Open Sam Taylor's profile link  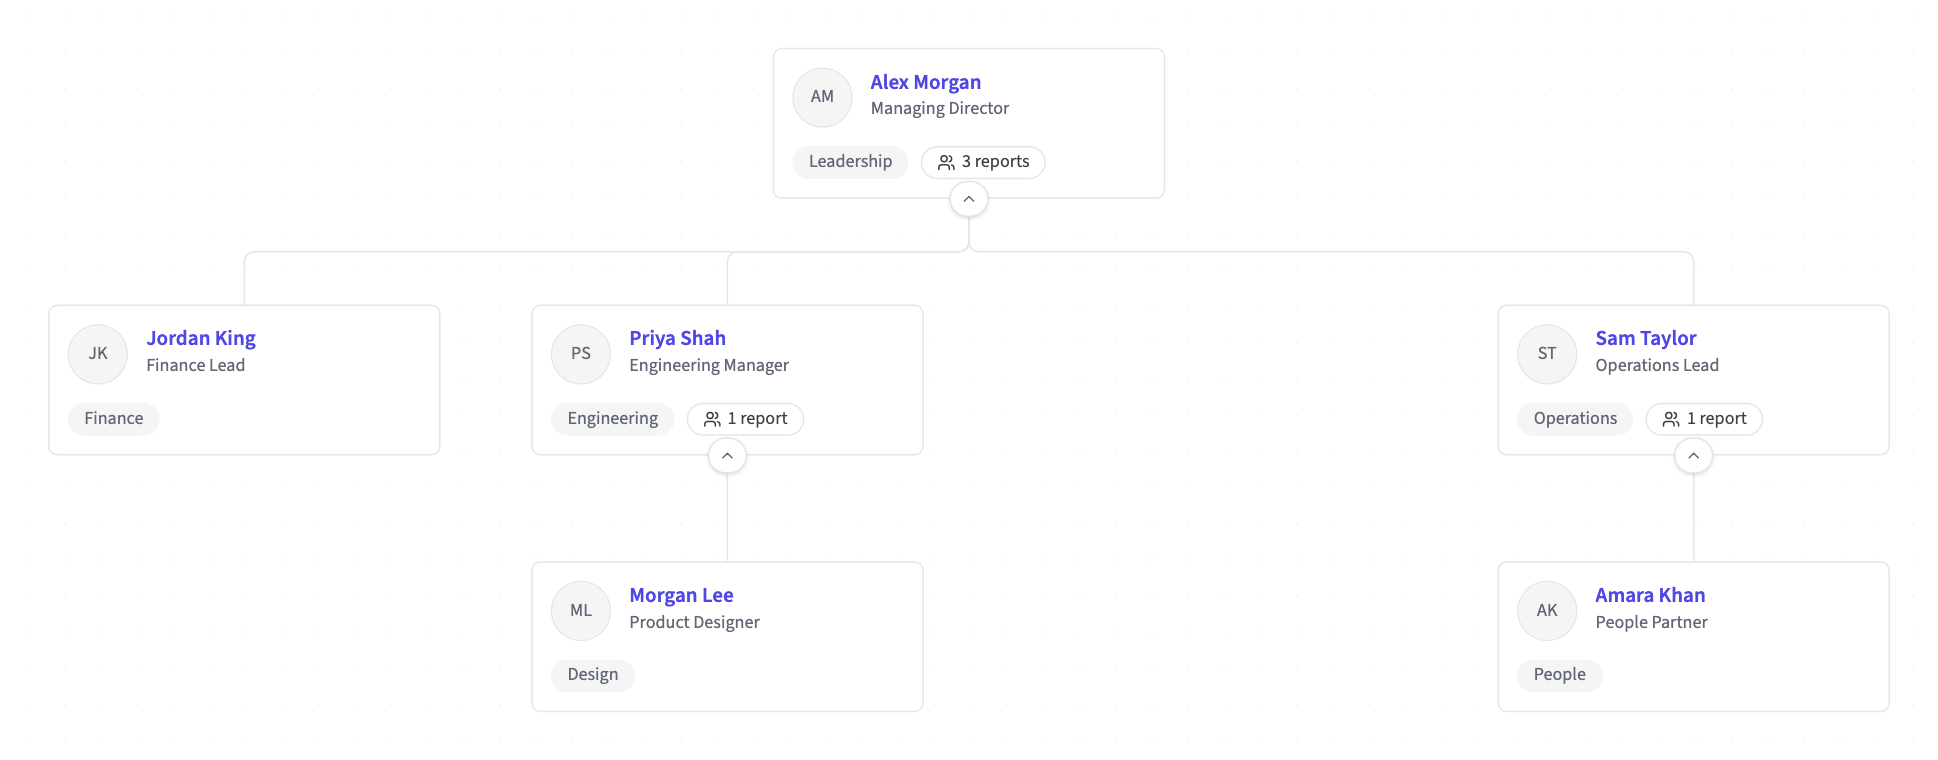click(1645, 338)
